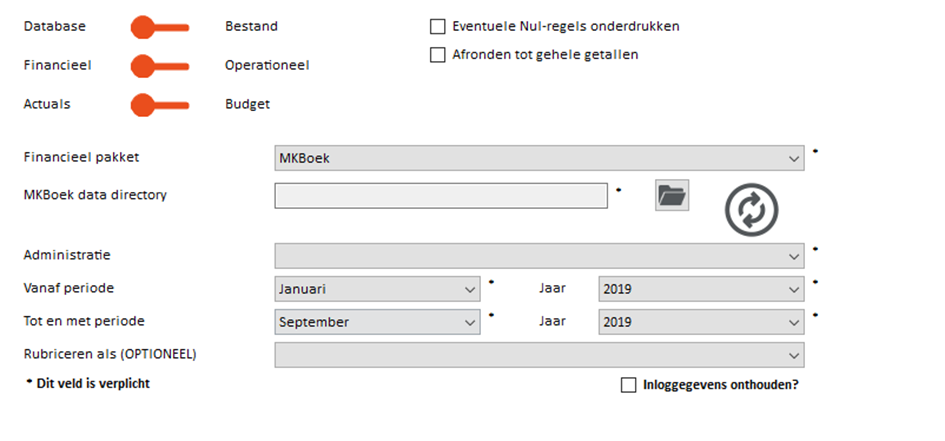
Task: Click the circular refresh arrows icon
Action: 752,210
